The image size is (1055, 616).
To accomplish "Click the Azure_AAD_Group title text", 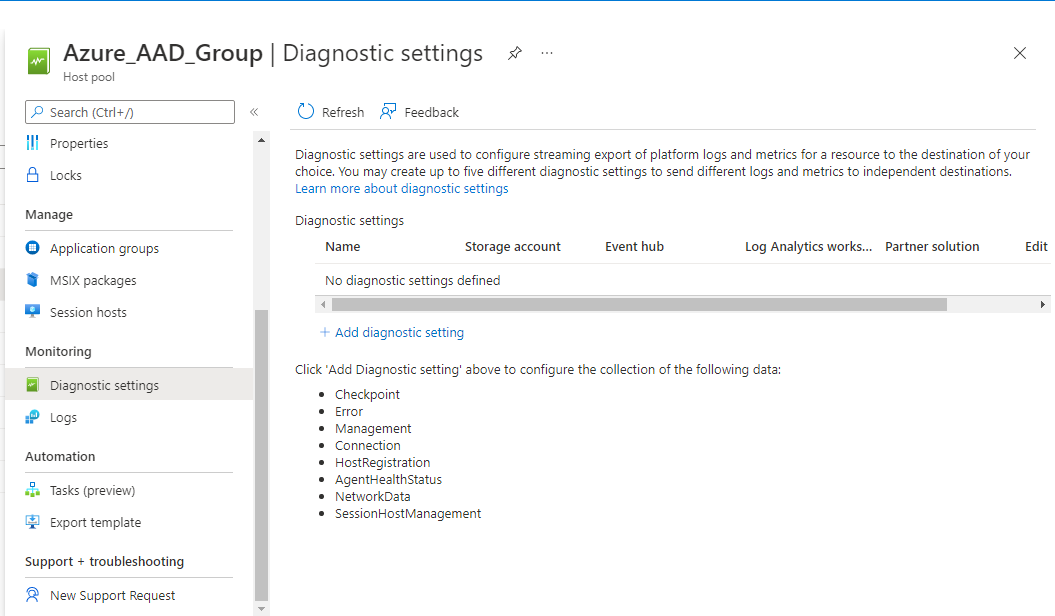I will pyautogui.click(x=163, y=53).
